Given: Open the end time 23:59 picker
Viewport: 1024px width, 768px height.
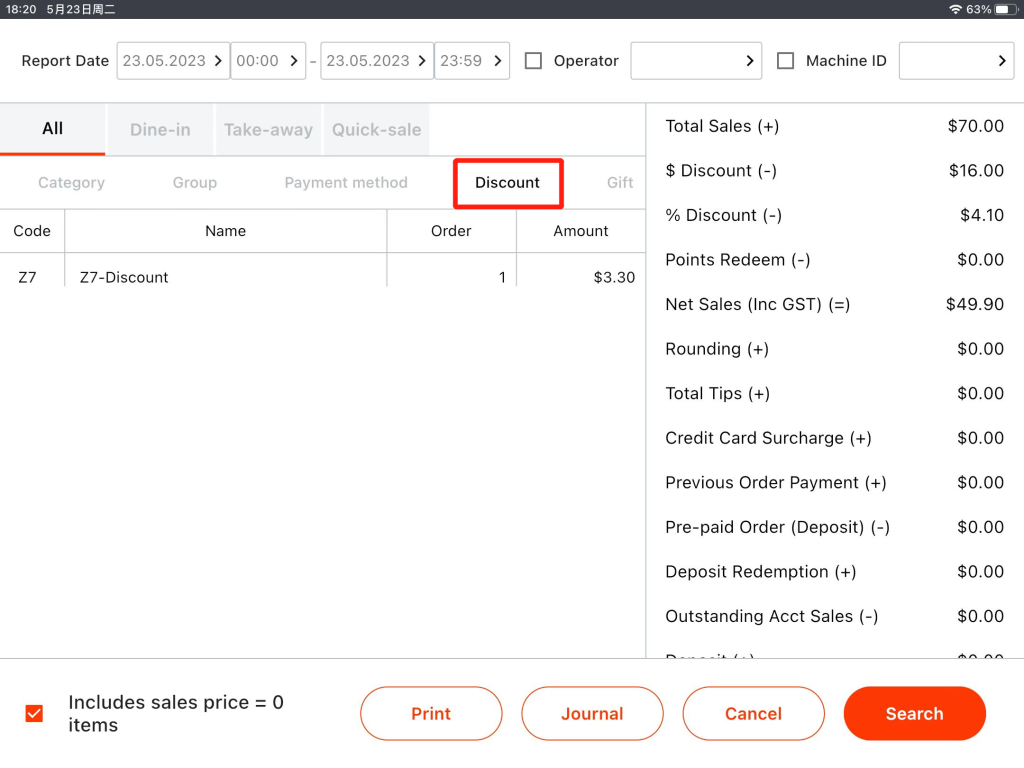Looking at the screenshot, I should (x=472, y=61).
